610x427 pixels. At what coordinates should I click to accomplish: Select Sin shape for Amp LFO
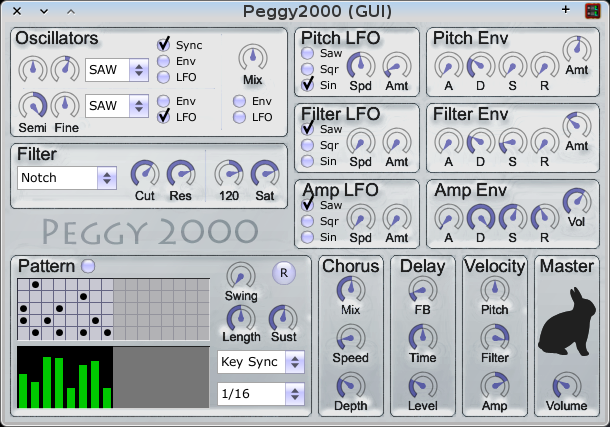pos(307,237)
